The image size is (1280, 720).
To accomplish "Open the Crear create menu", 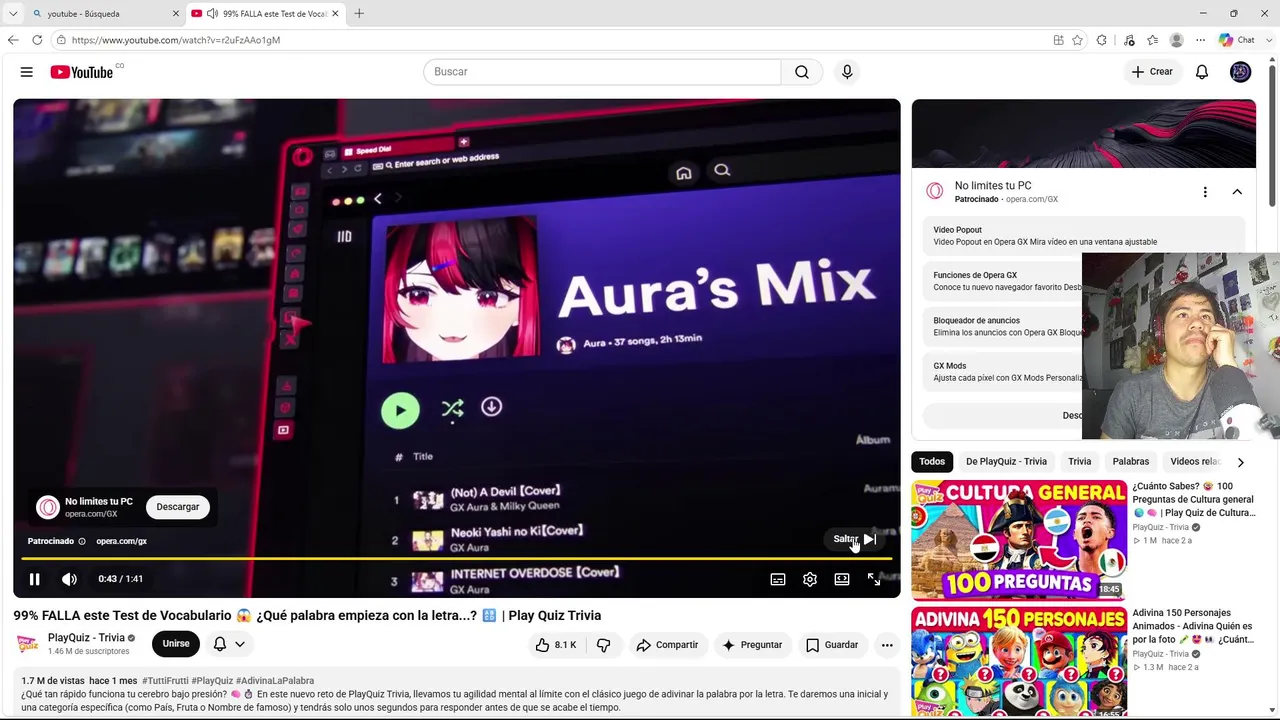I will (1152, 72).
